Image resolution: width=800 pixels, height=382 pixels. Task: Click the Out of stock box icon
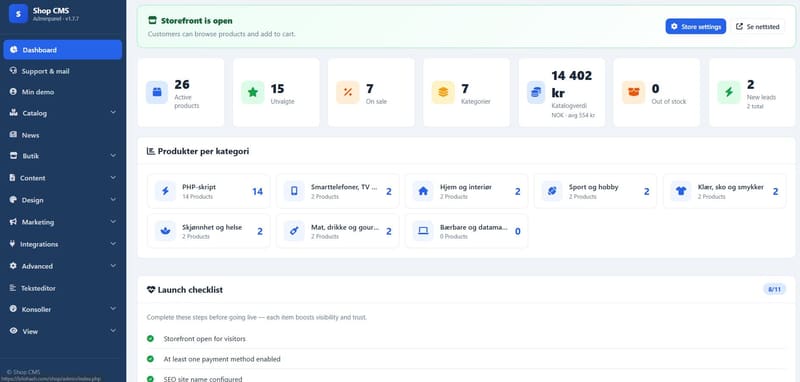(633, 92)
